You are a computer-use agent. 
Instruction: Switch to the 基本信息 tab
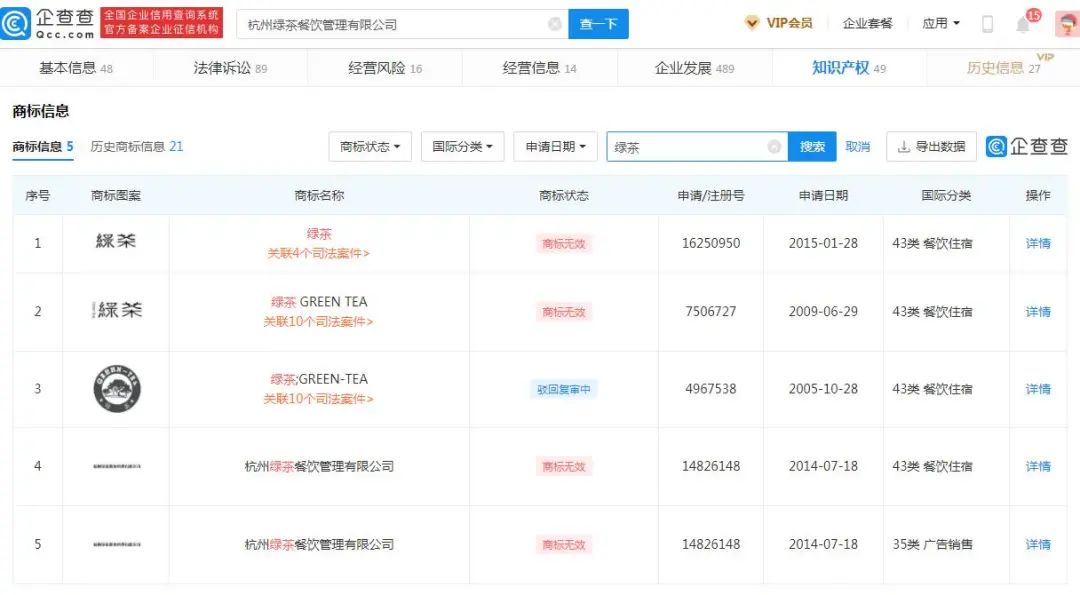click(76, 67)
